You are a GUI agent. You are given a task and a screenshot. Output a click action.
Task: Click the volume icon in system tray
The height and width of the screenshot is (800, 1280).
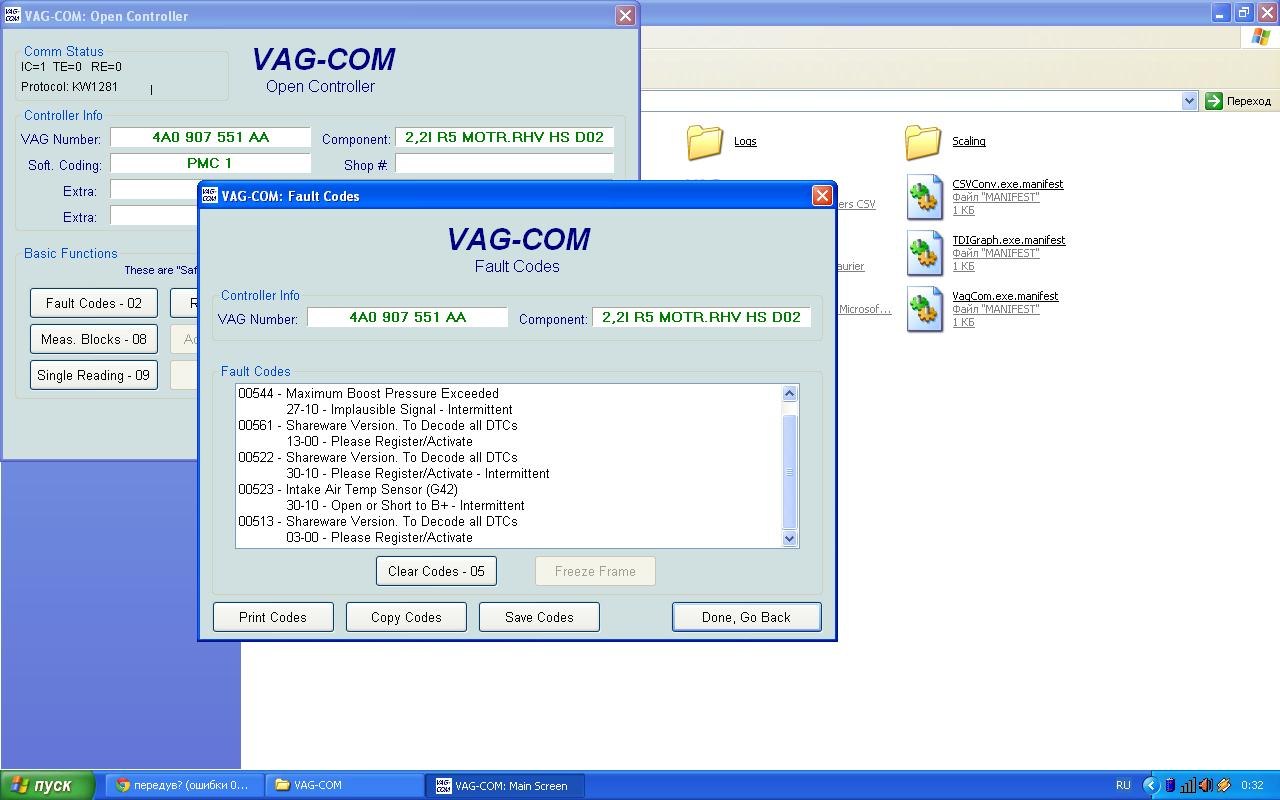[1205, 786]
